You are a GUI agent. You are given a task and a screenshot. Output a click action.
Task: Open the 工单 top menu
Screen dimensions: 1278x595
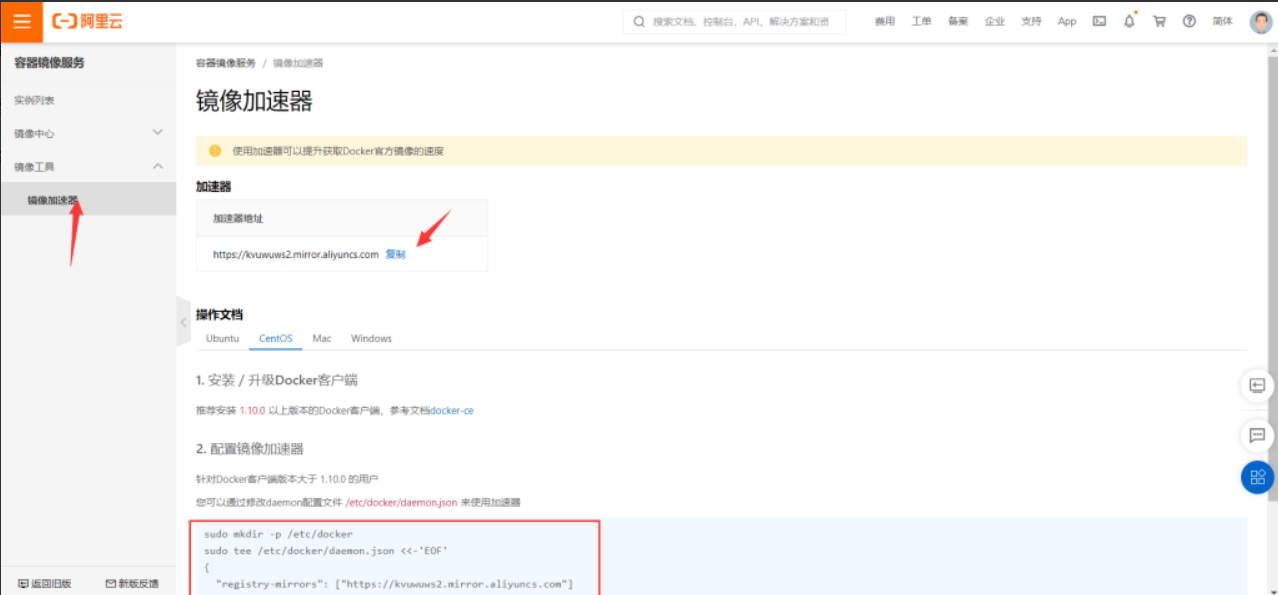921,21
